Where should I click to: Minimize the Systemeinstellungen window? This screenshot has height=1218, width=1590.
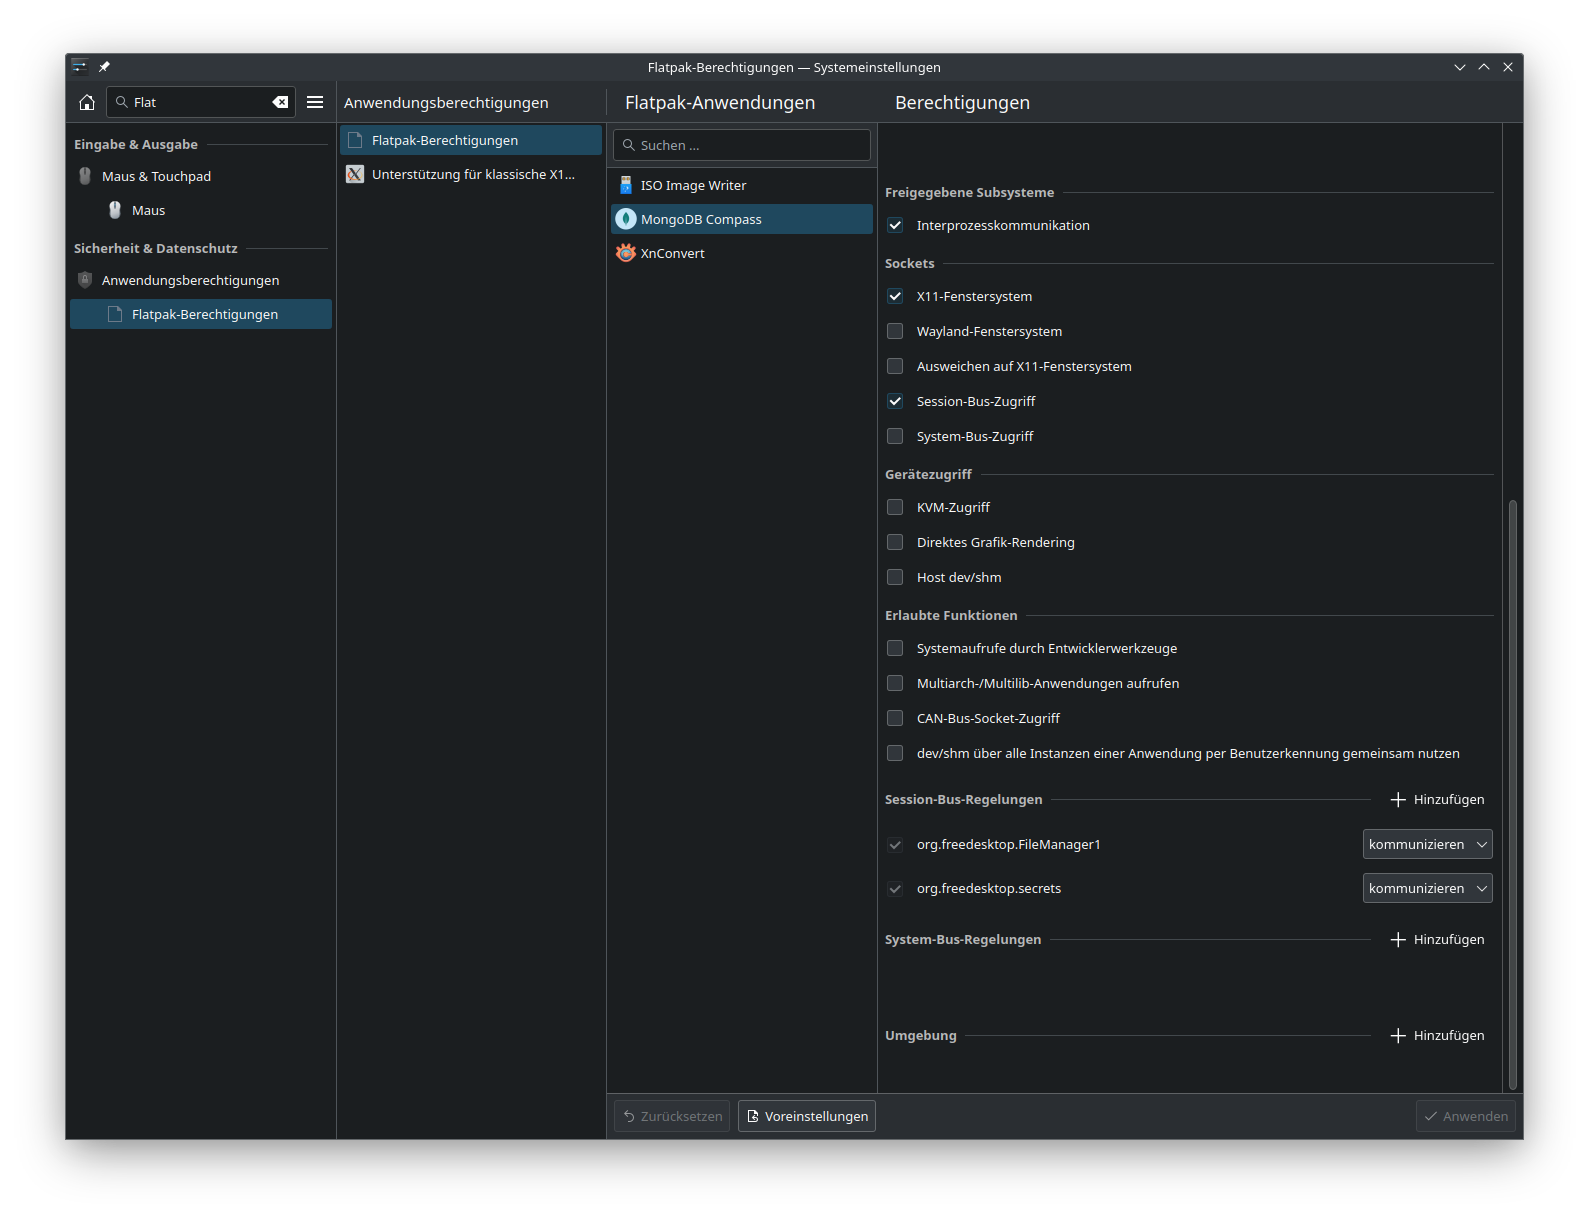(1460, 67)
